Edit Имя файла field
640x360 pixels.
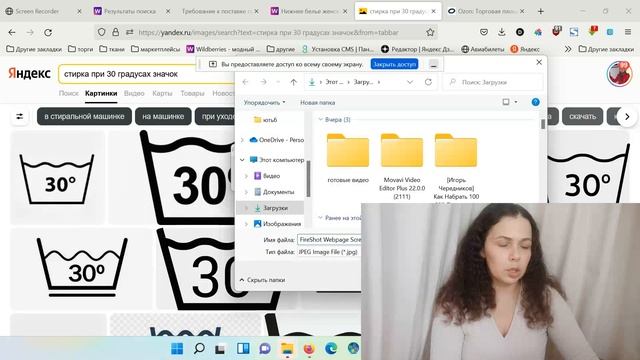click(329, 240)
